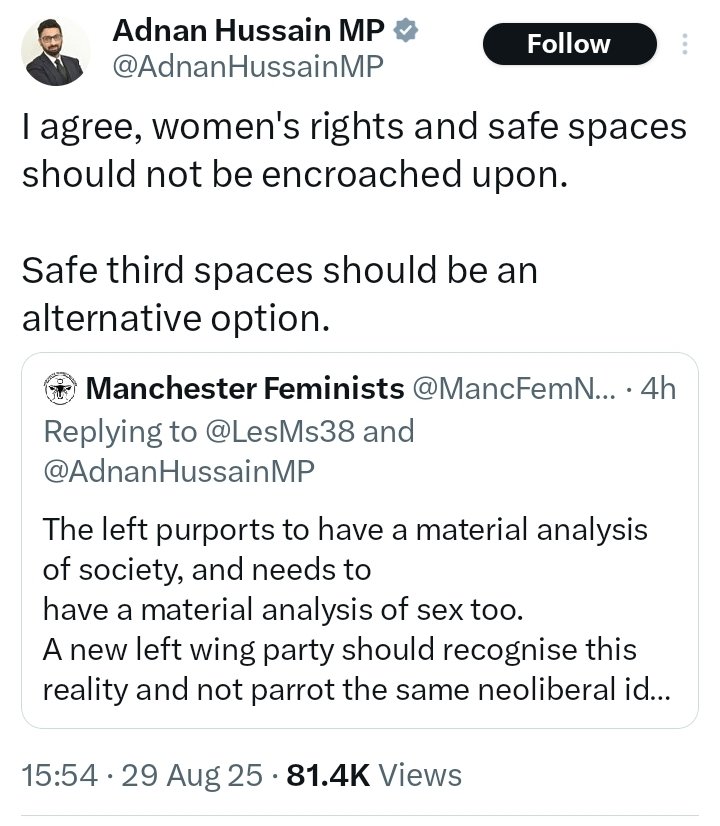Viewport: 720px width, 826px height.
Task: Open the three-dot more options menu
Action: pyautogui.click(x=684, y=44)
